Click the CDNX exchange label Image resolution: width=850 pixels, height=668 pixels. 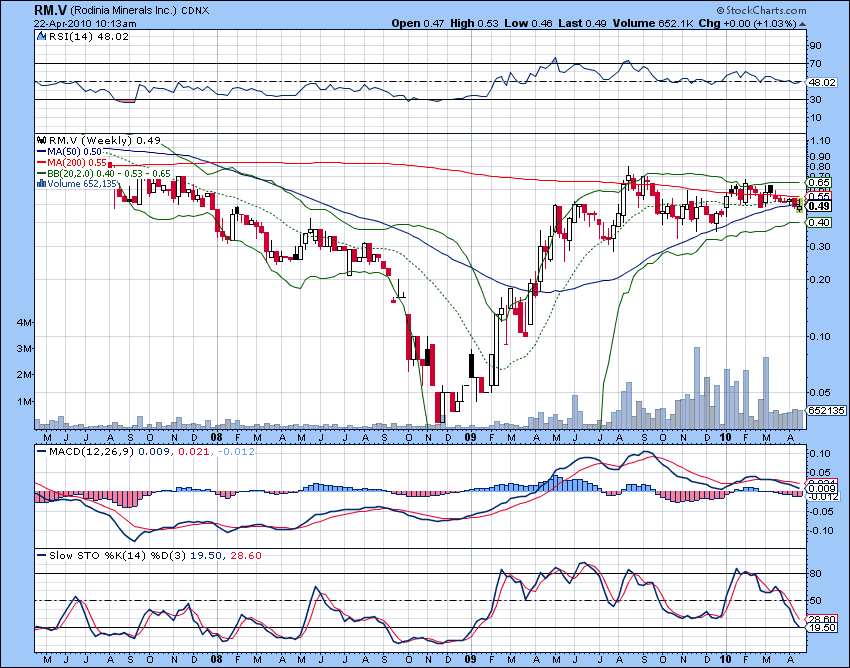[x=195, y=11]
